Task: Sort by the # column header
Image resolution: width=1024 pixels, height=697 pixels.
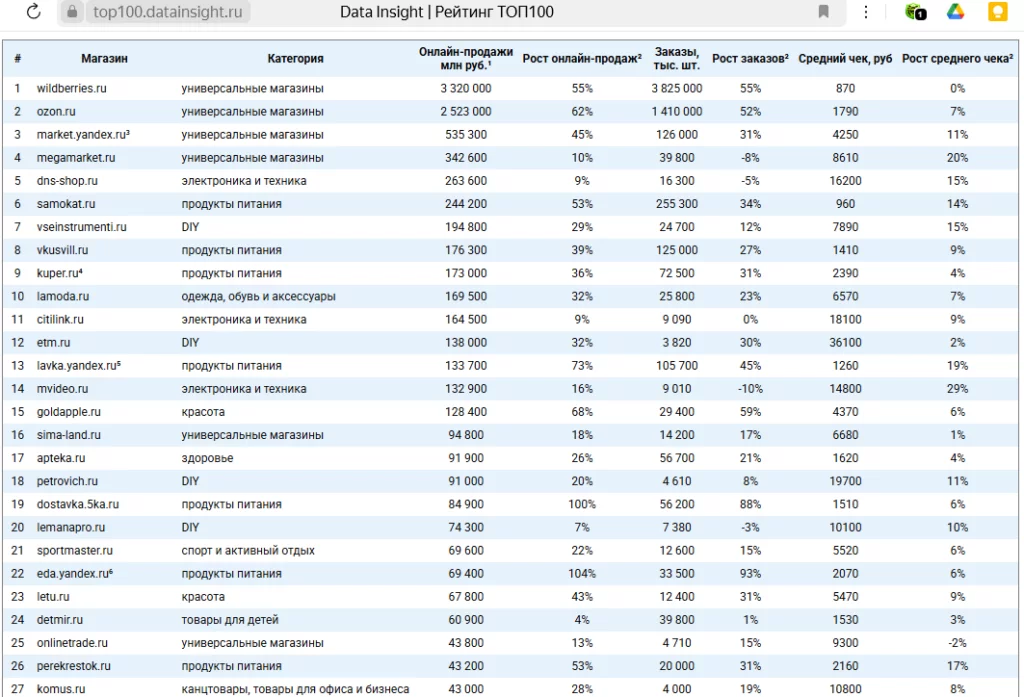Action: pos(18,59)
